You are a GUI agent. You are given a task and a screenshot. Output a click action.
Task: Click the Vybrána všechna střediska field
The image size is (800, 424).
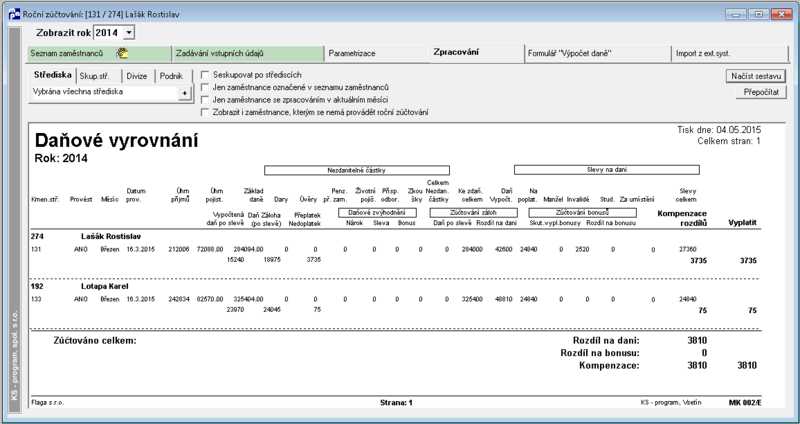click(104, 92)
